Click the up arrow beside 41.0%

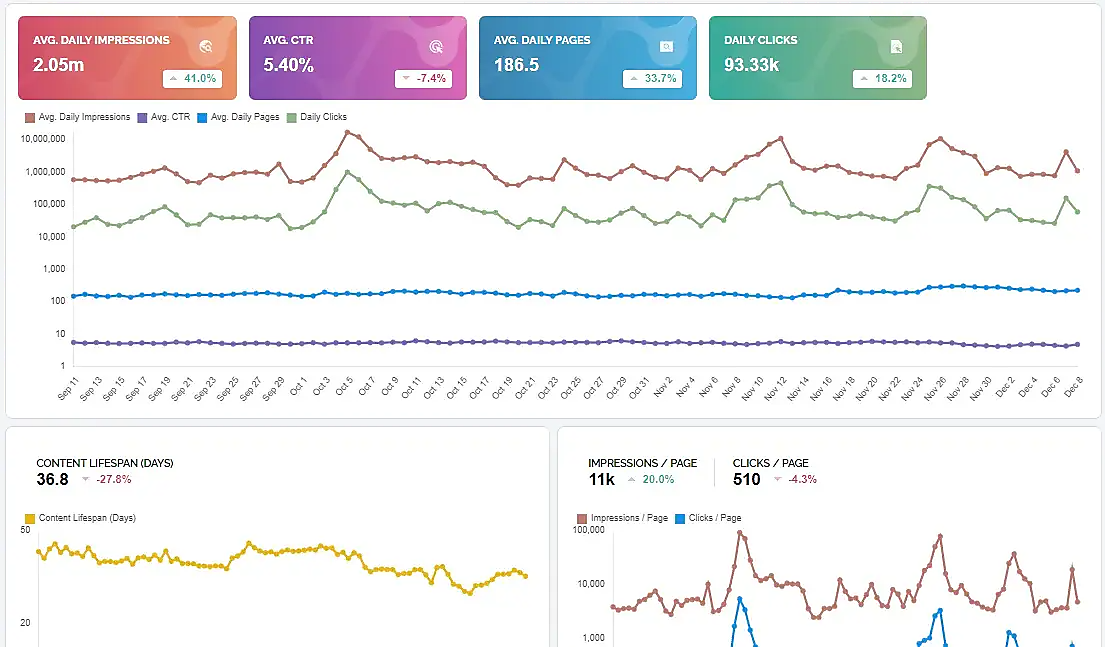coord(174,78)
